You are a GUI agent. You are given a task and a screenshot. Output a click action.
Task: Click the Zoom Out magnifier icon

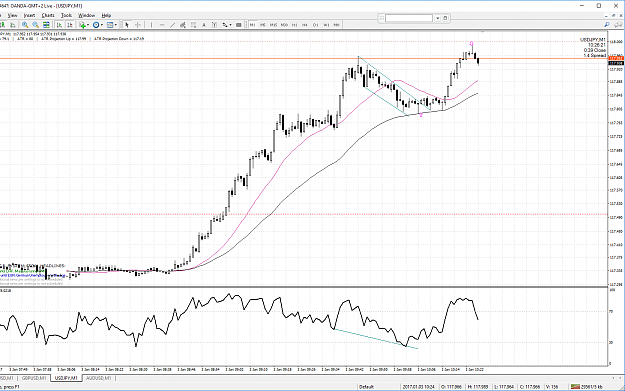click(x=35, y=25)
